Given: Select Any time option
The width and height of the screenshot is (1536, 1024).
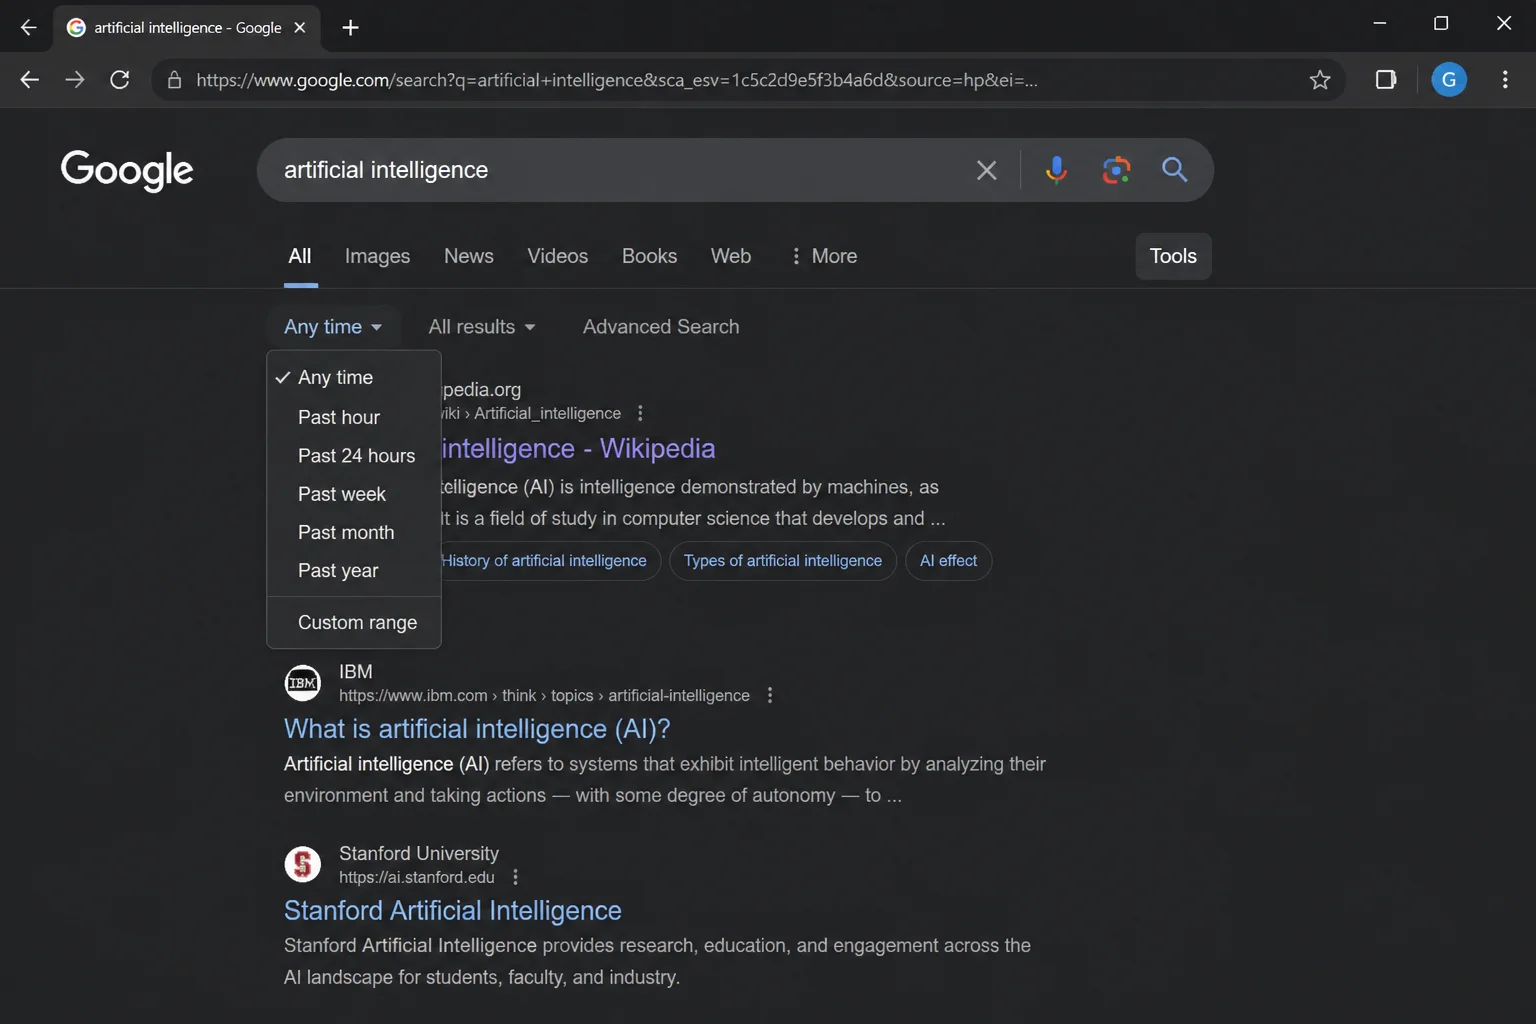Looking at the screenshot, I should (x=354, y=378).
